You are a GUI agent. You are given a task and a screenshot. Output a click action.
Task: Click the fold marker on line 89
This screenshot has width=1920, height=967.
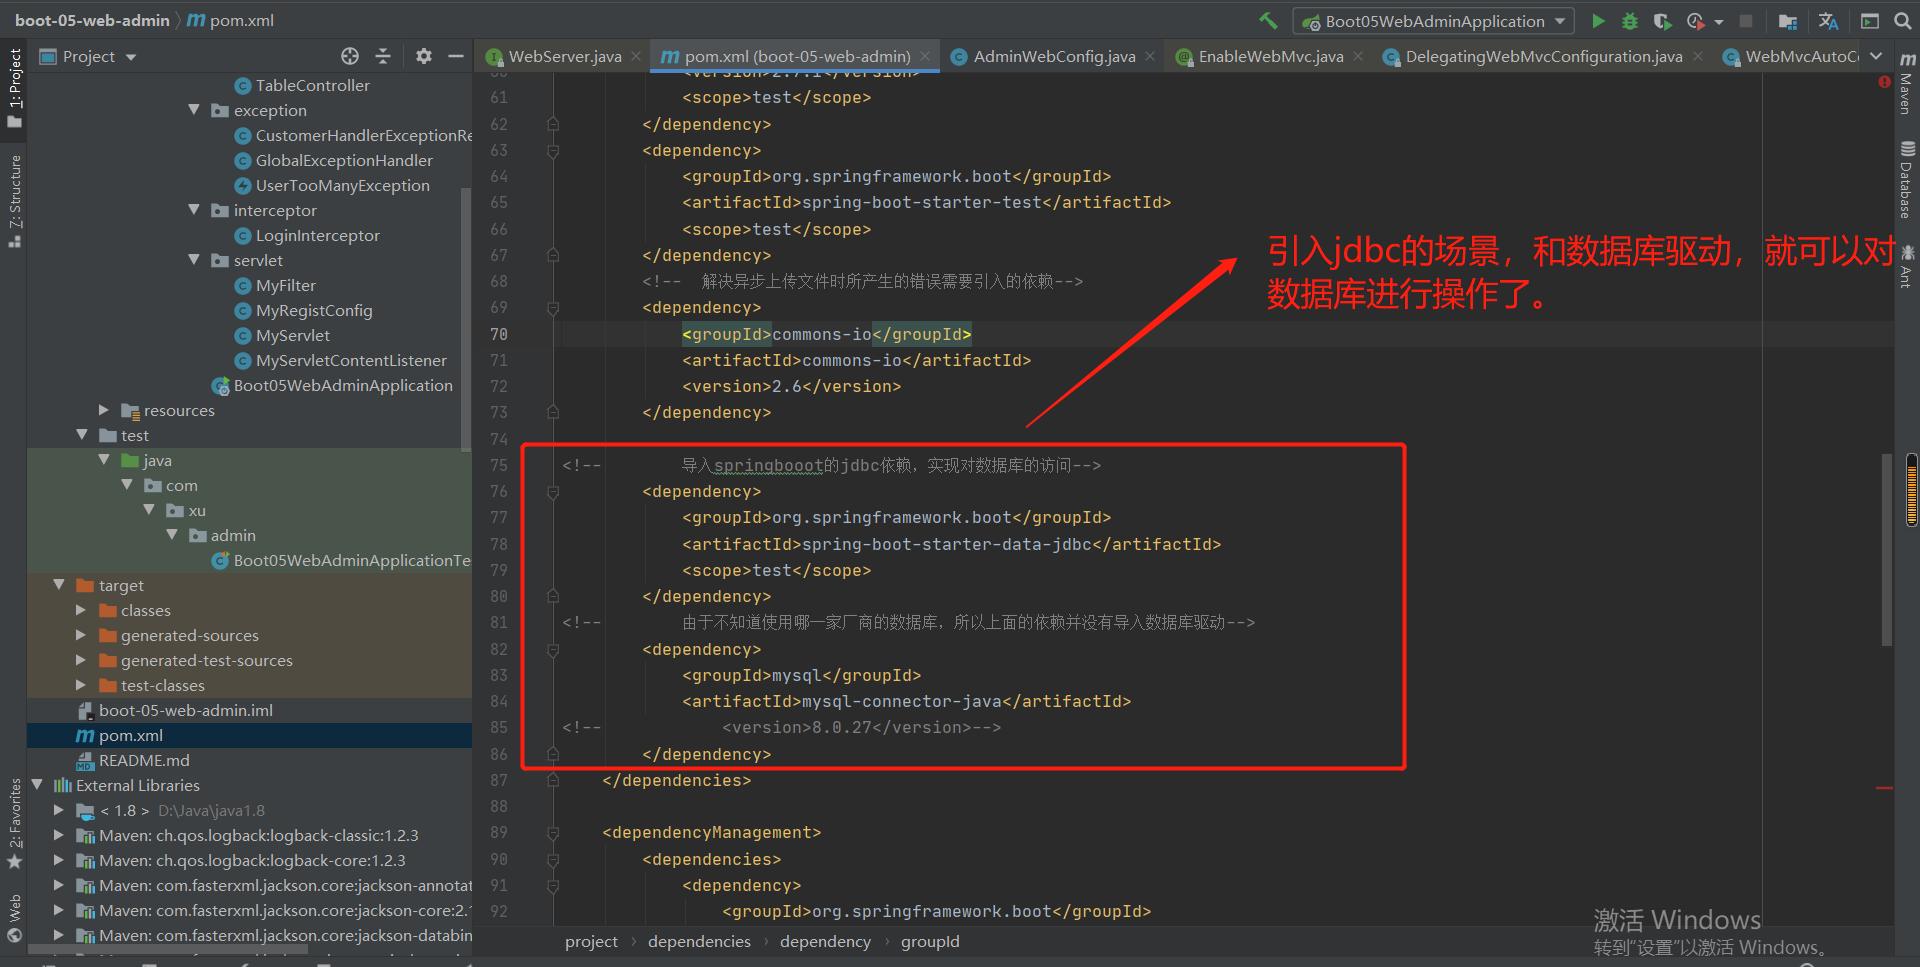coord(553,833)
